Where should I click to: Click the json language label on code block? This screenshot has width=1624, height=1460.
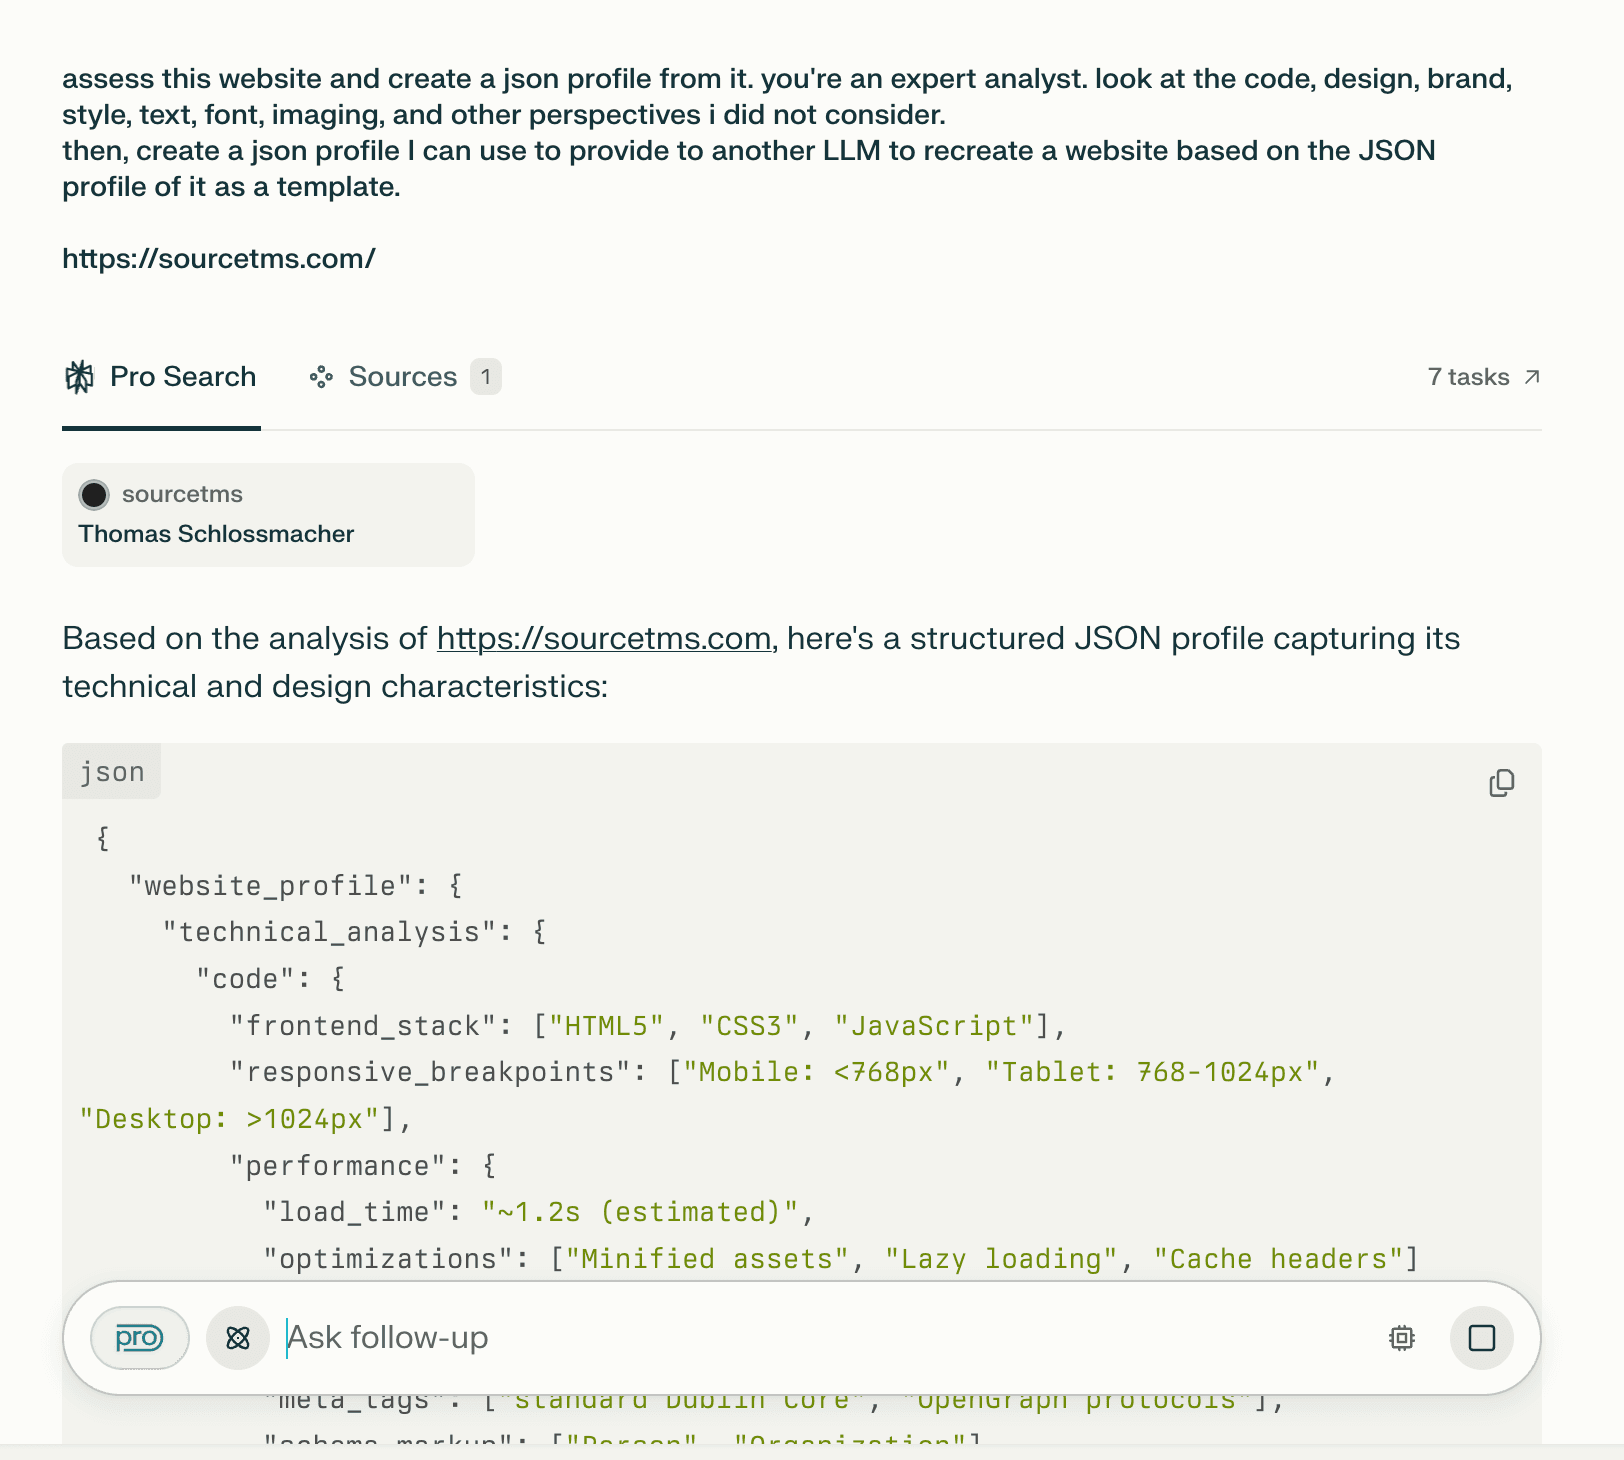[111, 771]
